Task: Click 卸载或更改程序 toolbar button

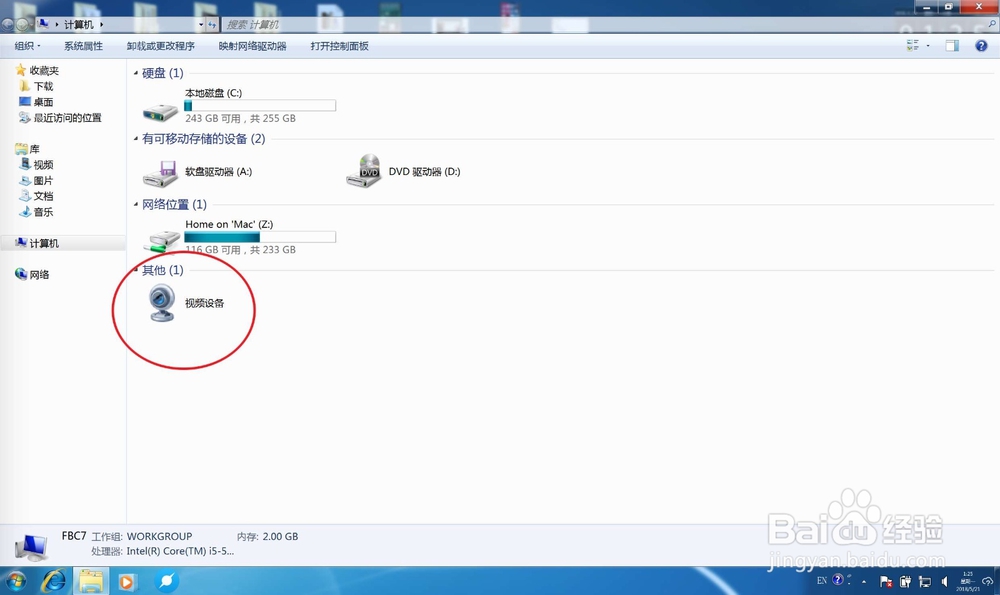Action: (x=160, y=46)
